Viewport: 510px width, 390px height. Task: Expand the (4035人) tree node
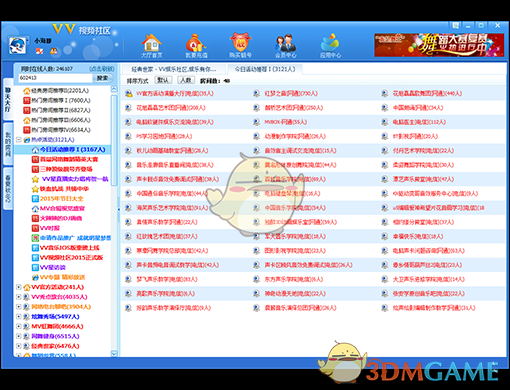coord(19,297)
